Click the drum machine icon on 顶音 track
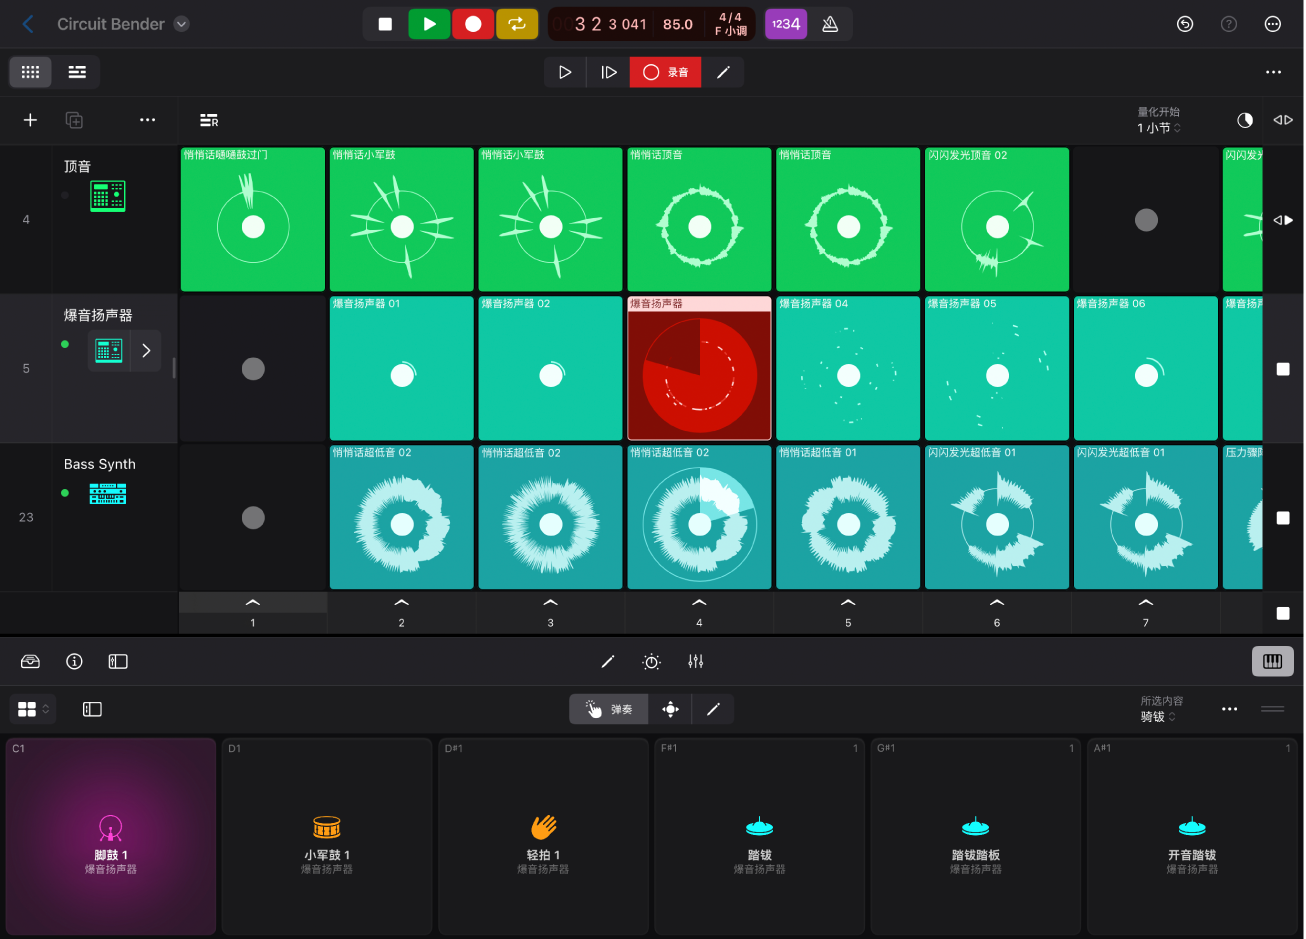This screenshot has width=1306, height=939. point(108,196)
